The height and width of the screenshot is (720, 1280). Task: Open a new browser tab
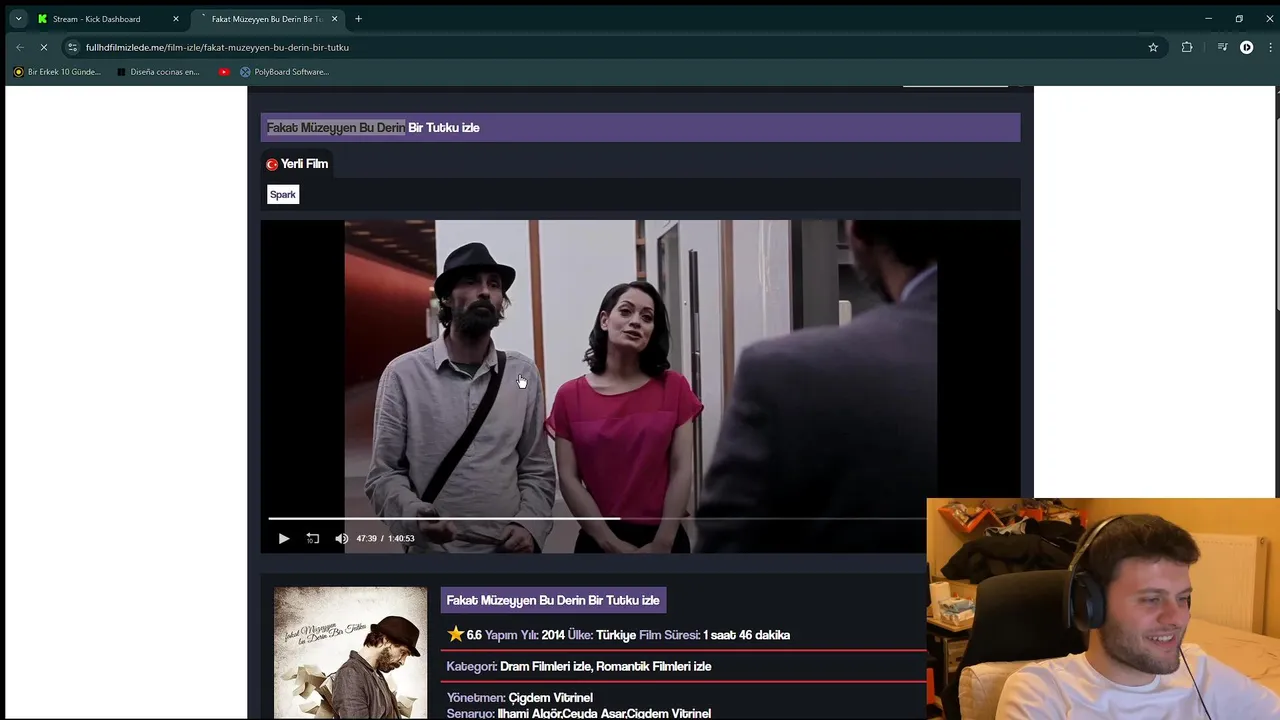pyautogui.click(x=358, y=19)
